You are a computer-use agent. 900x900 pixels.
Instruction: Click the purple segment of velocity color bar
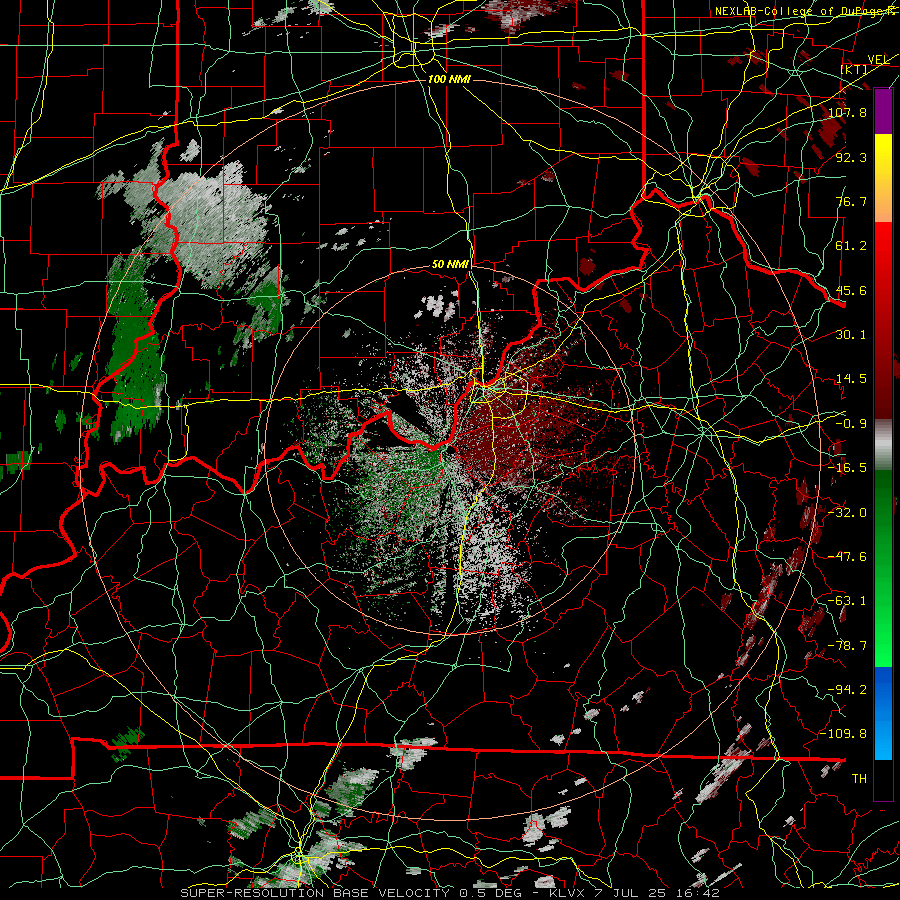[883, 111]
